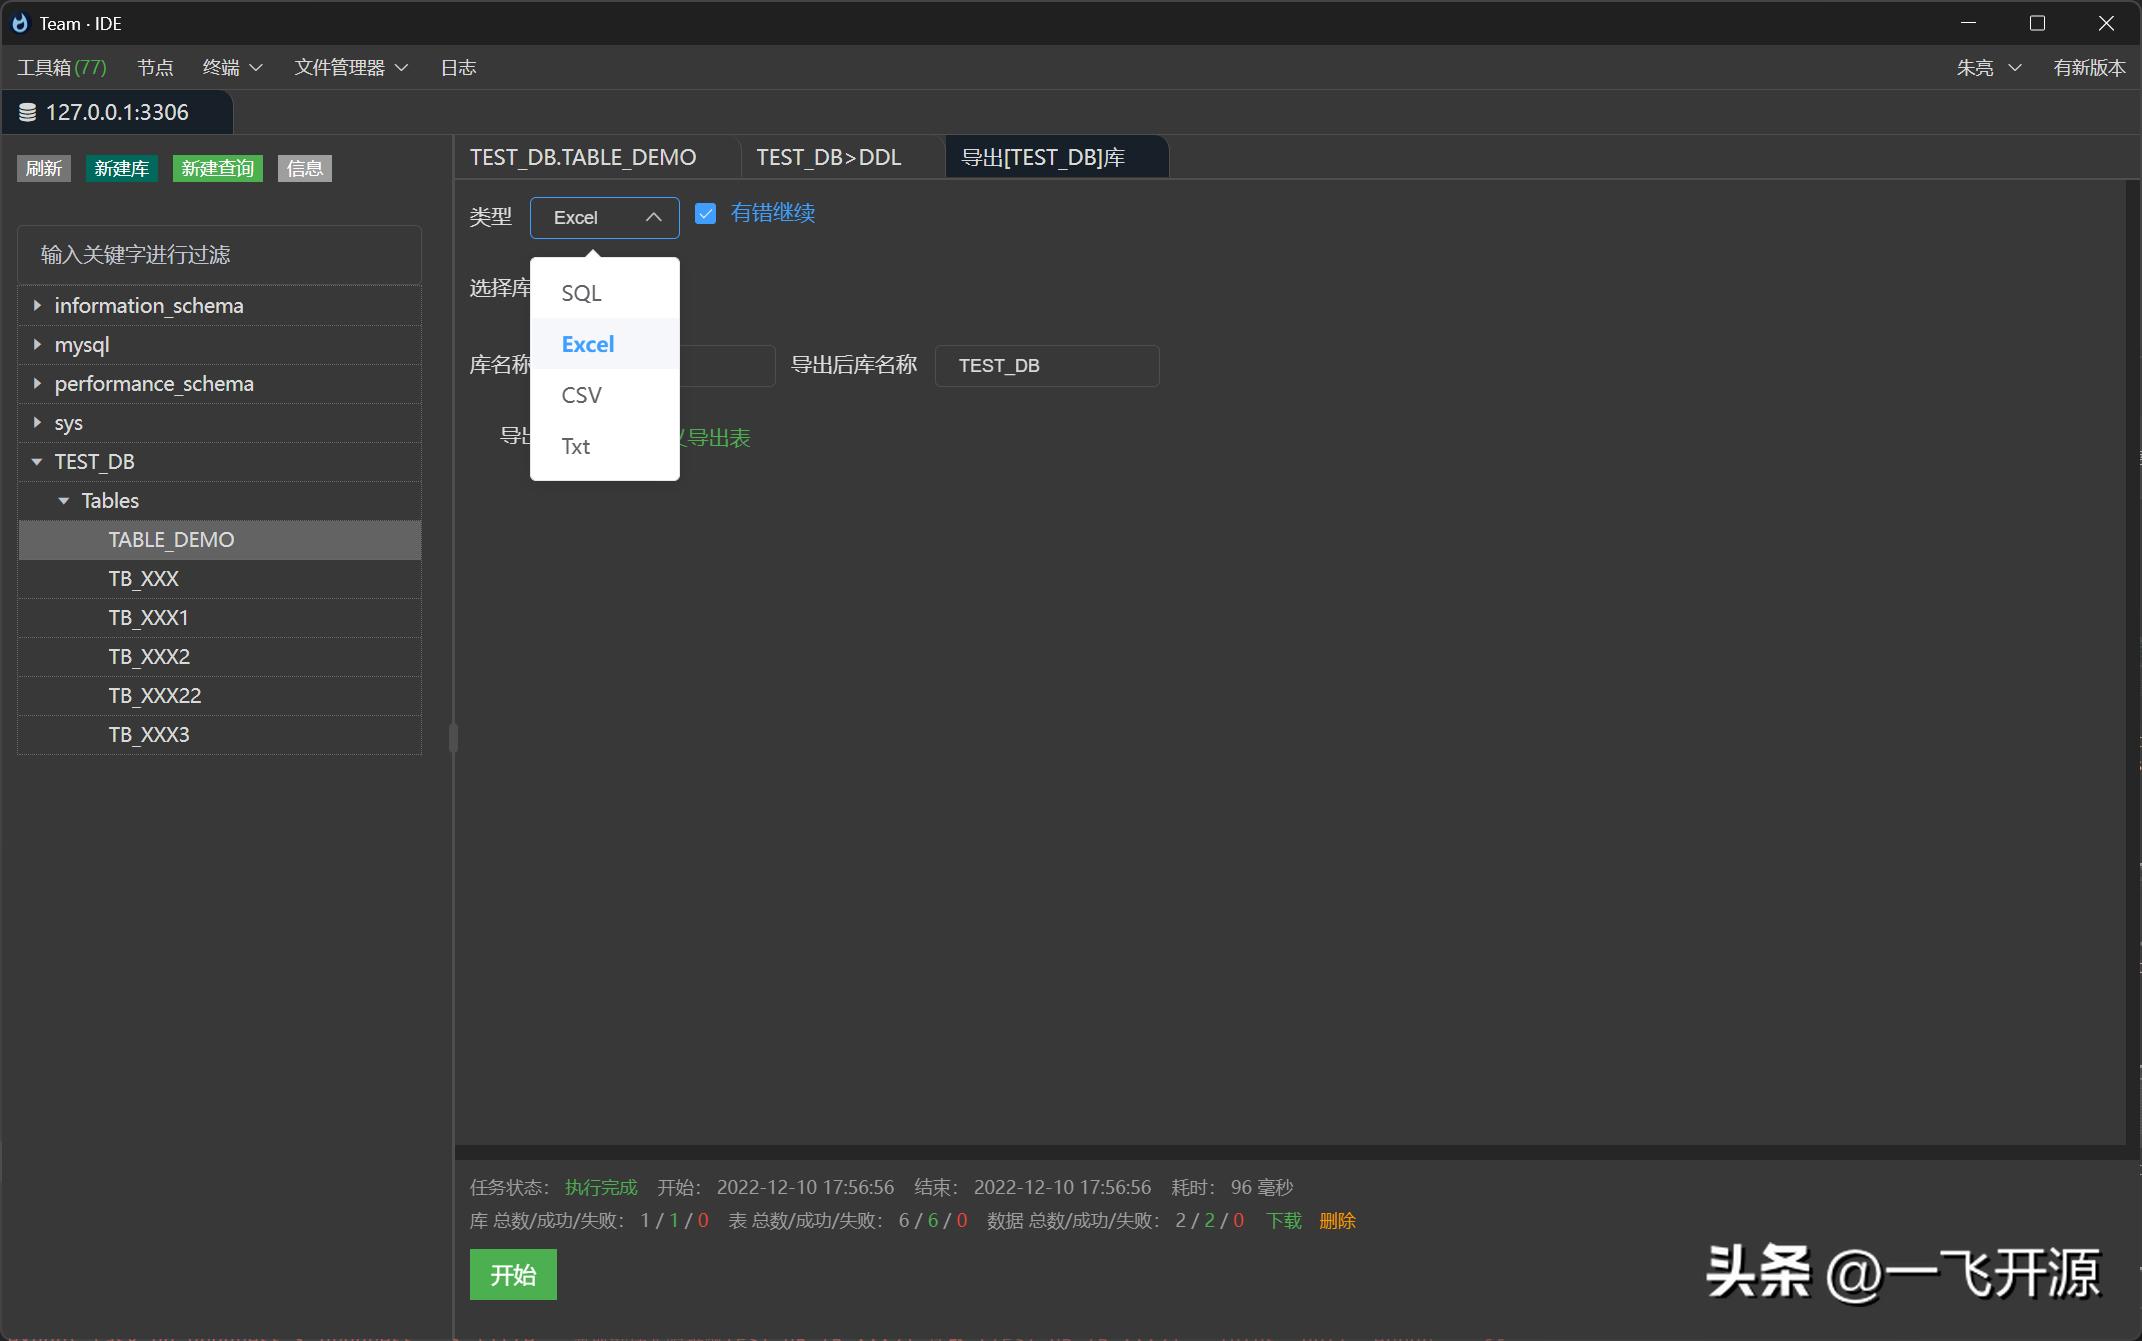This screenshot has height=1341, width=2142.
Task: Expand the information_schema database node
Action: [37, 305]
